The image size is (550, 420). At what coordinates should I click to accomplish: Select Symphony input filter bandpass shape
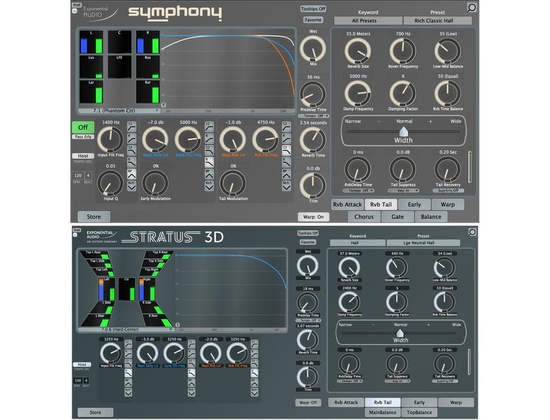pyautogui.click(x=132, y=174)
